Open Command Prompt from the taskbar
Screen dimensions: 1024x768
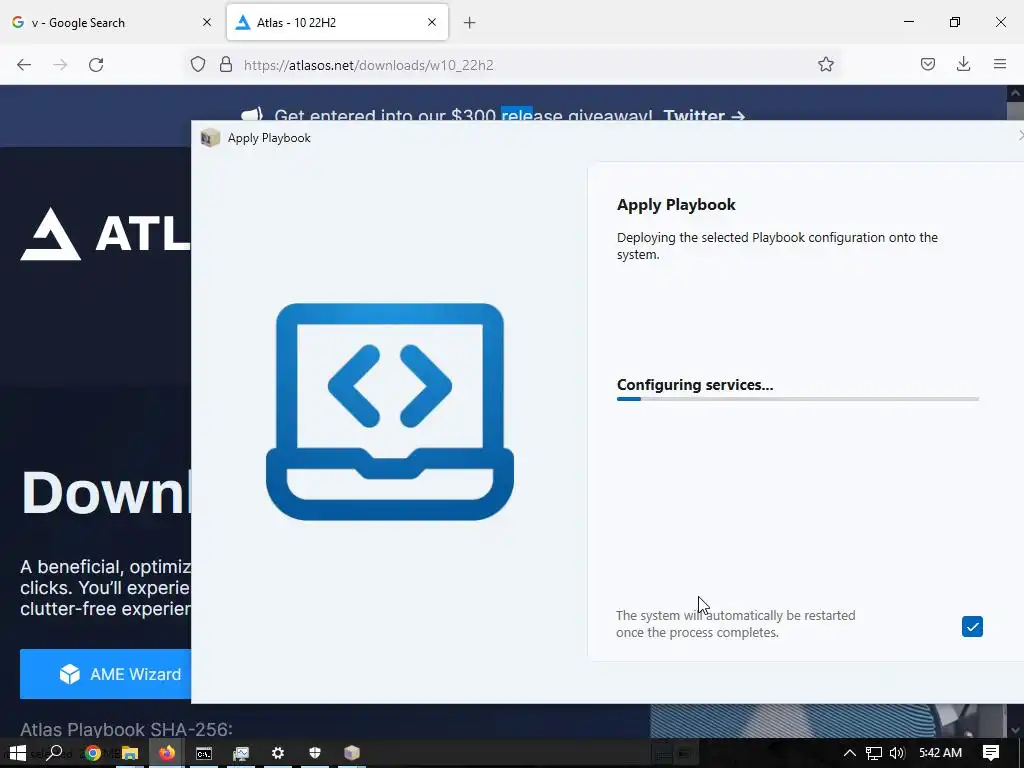(x=204, y=753)
